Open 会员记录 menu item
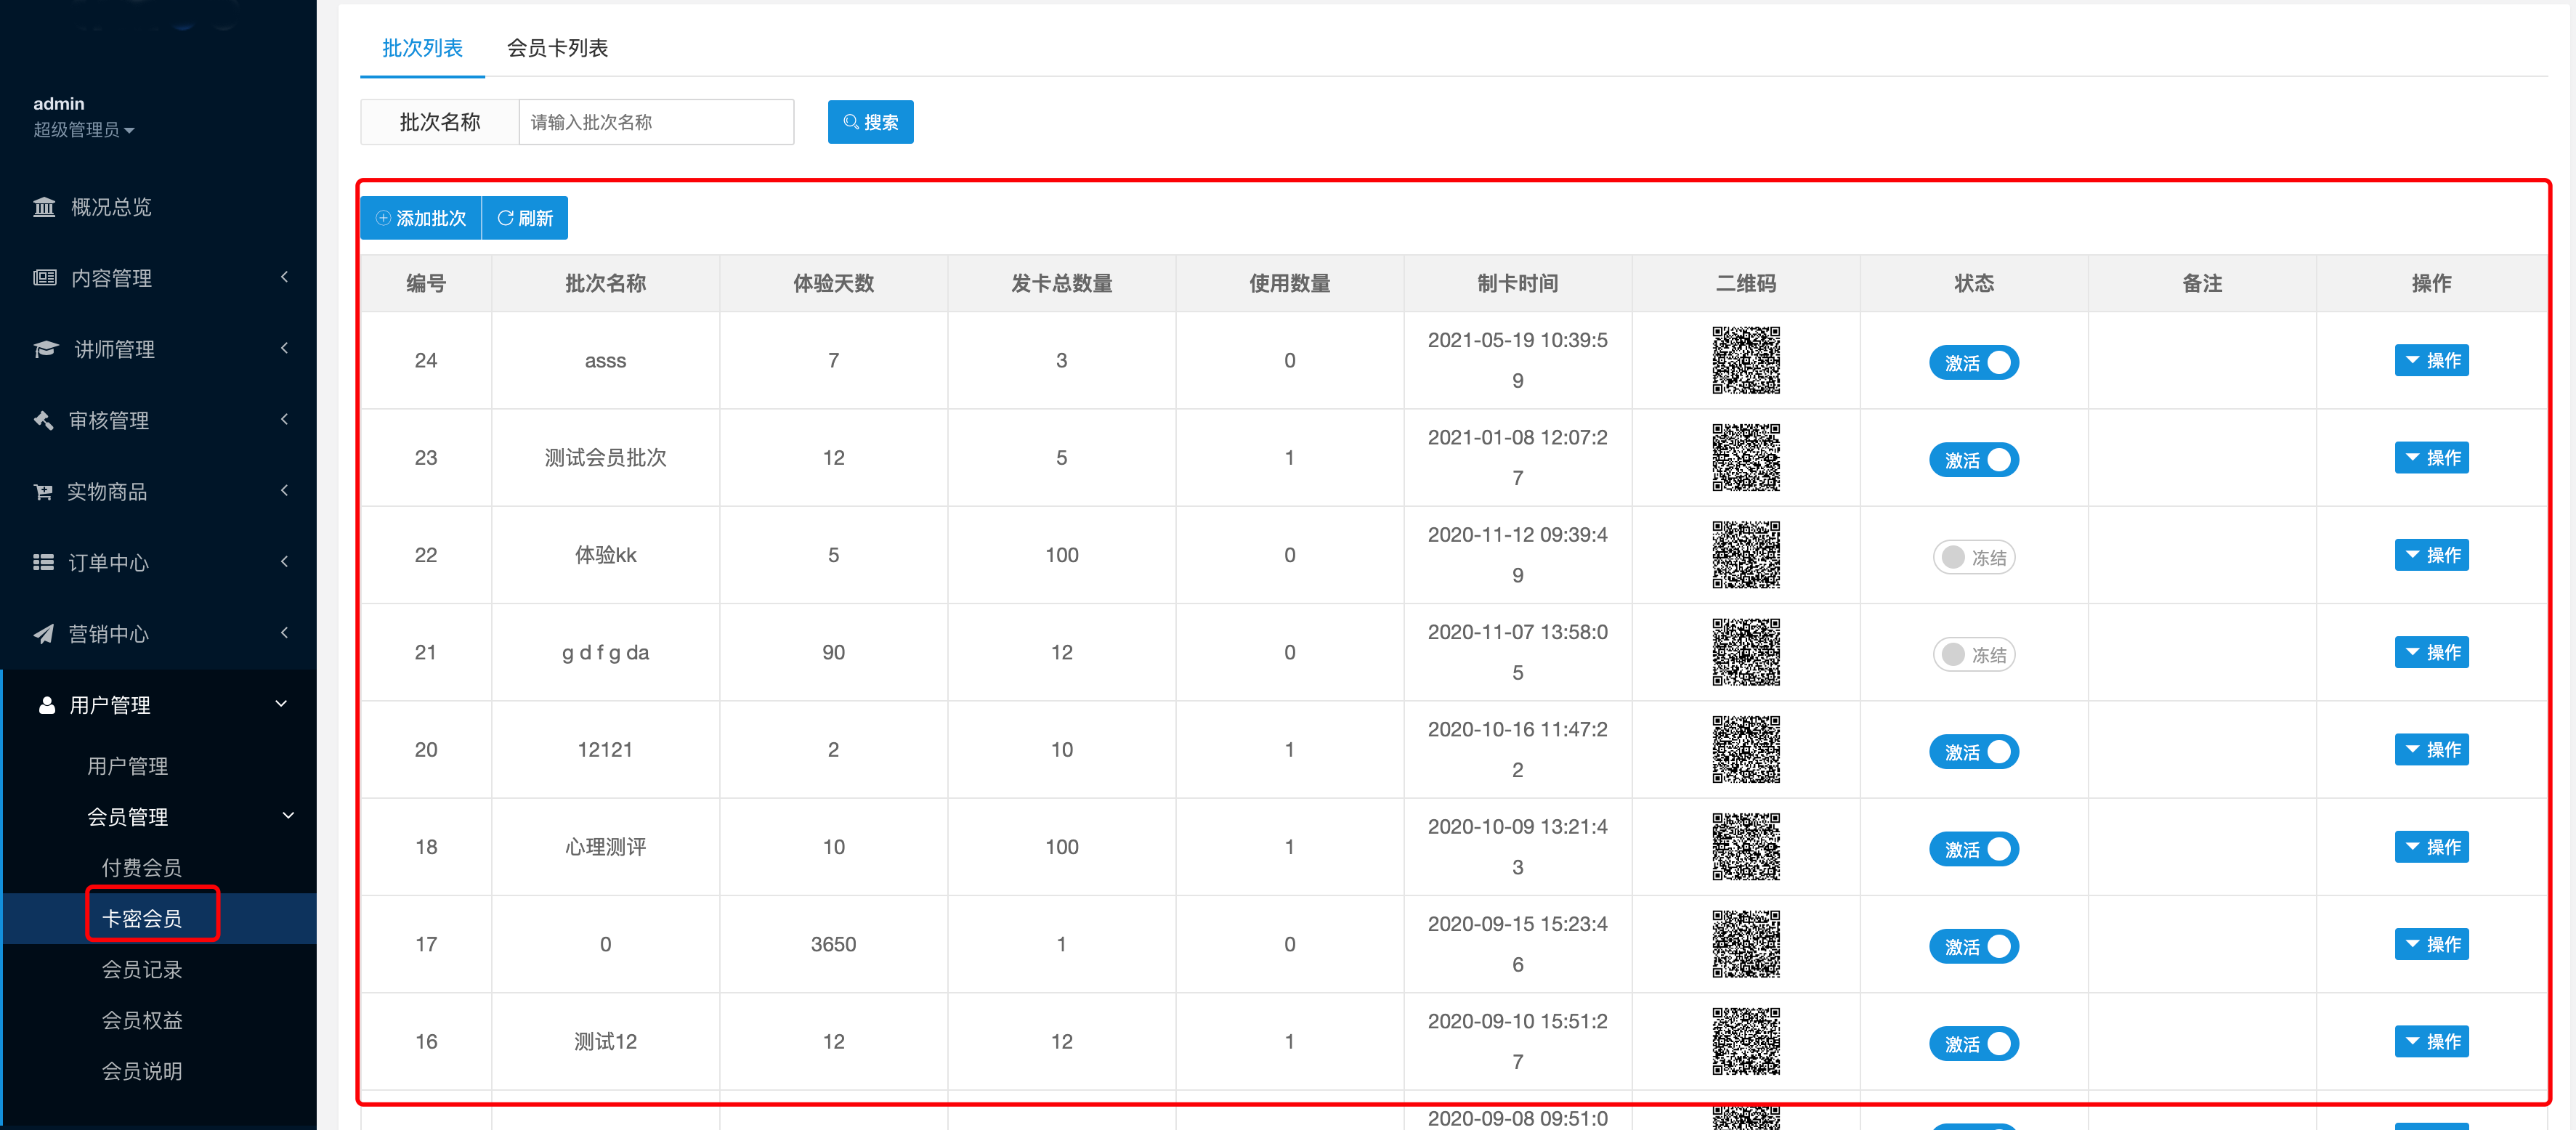This screenshot has height=1130, width=2576. point(142,969)
